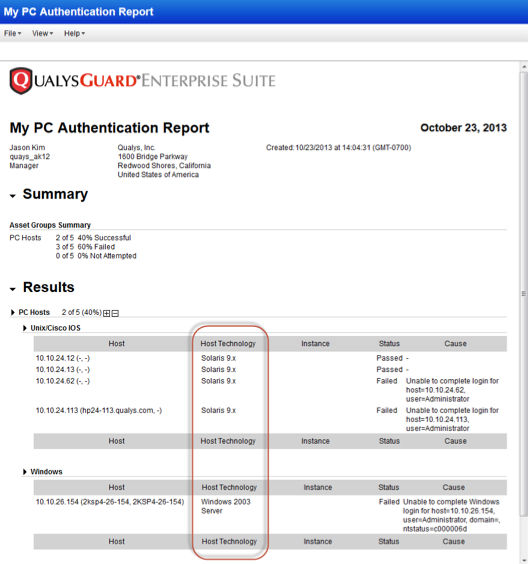
Task: Collapse the Results section arrow
Action: click(x=13, y=289)
